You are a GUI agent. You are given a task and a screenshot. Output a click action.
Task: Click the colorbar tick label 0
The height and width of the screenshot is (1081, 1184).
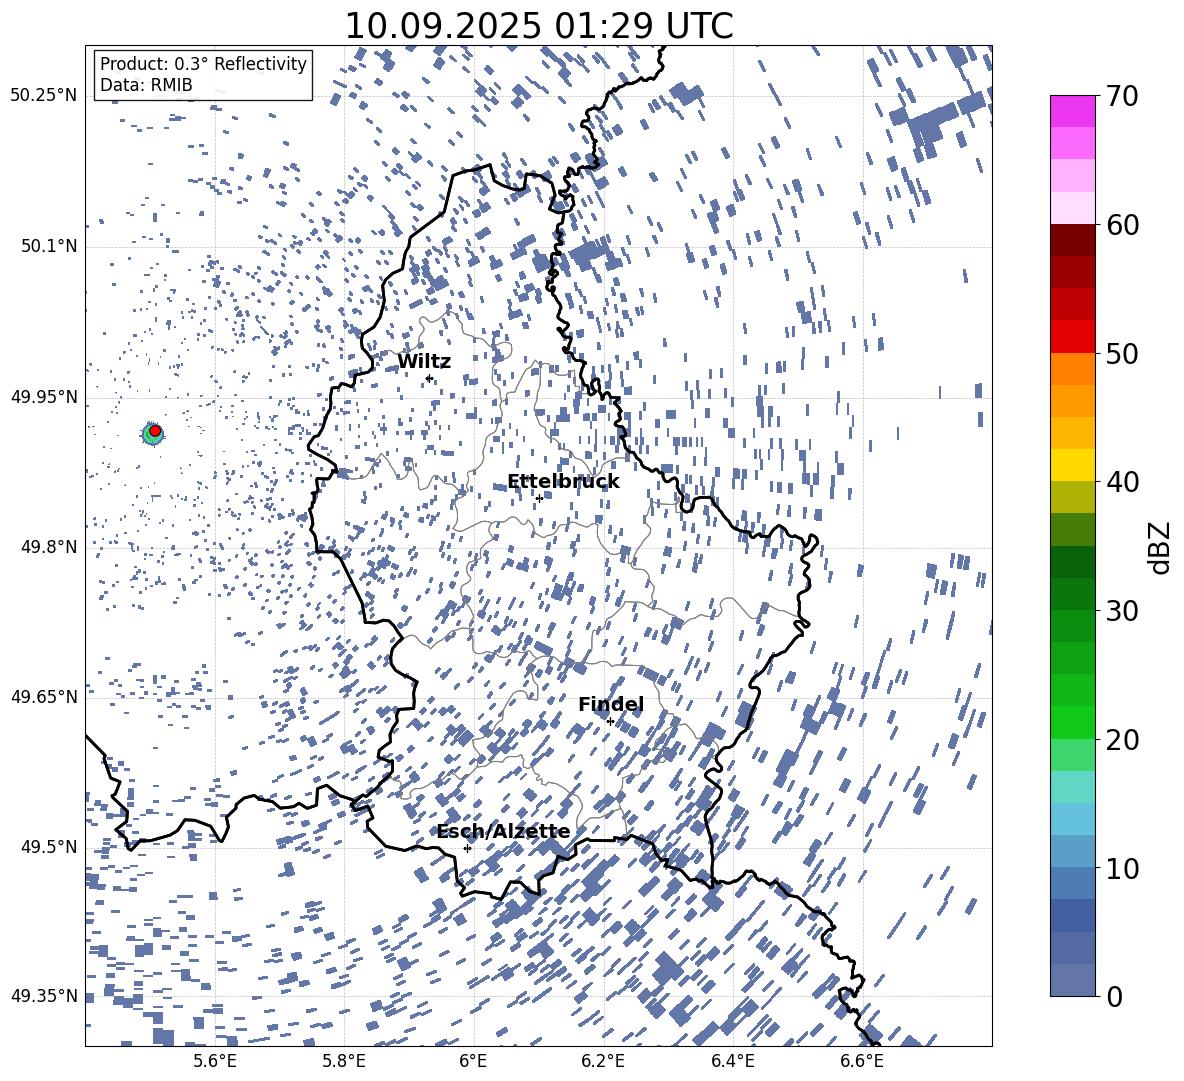(1114, 997)
